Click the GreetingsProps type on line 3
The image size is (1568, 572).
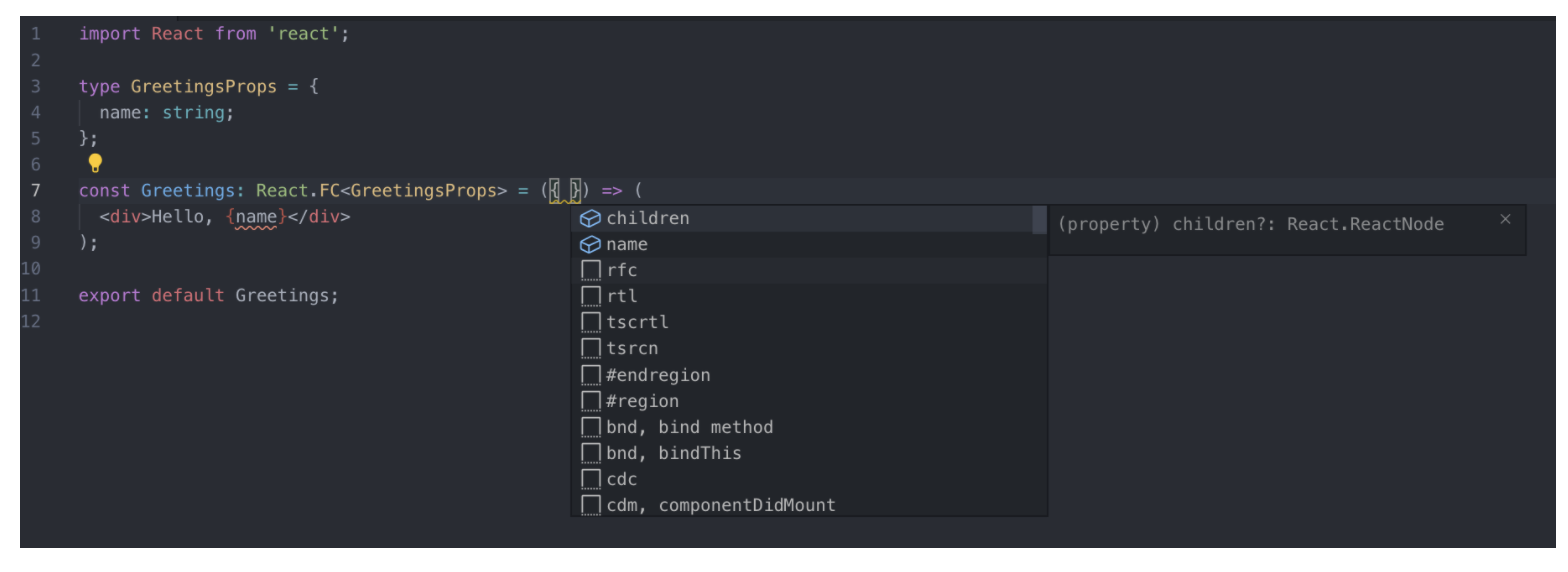click(x=203, y=86)
